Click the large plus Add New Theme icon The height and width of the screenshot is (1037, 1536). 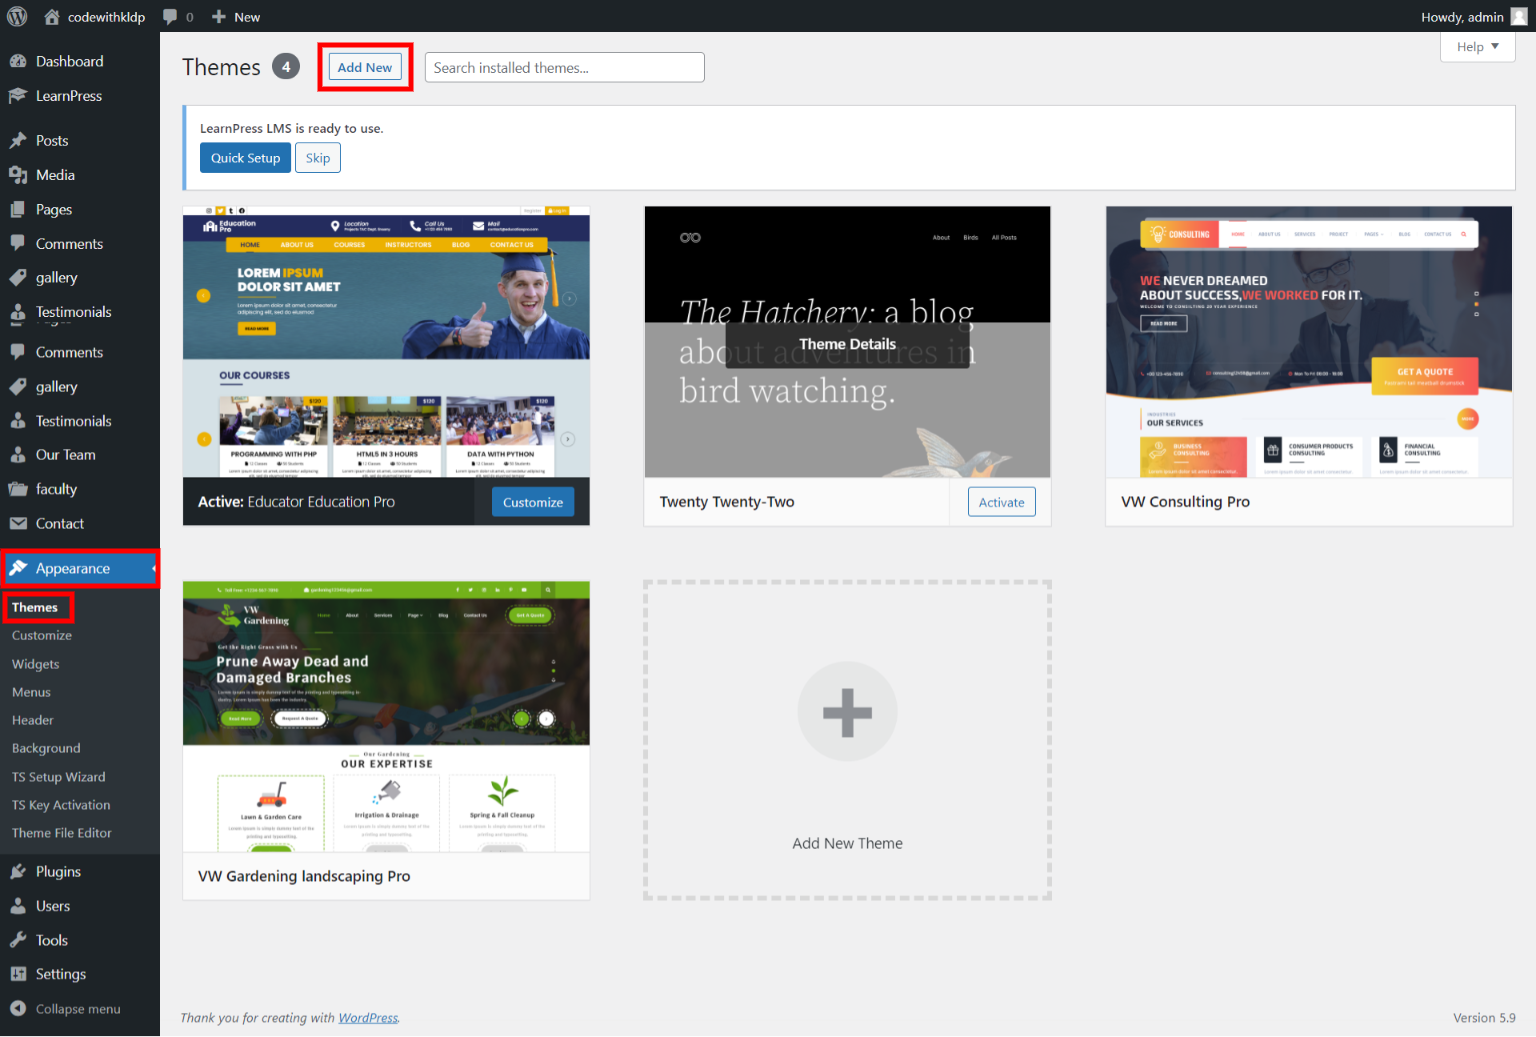(x=847, y=712)
